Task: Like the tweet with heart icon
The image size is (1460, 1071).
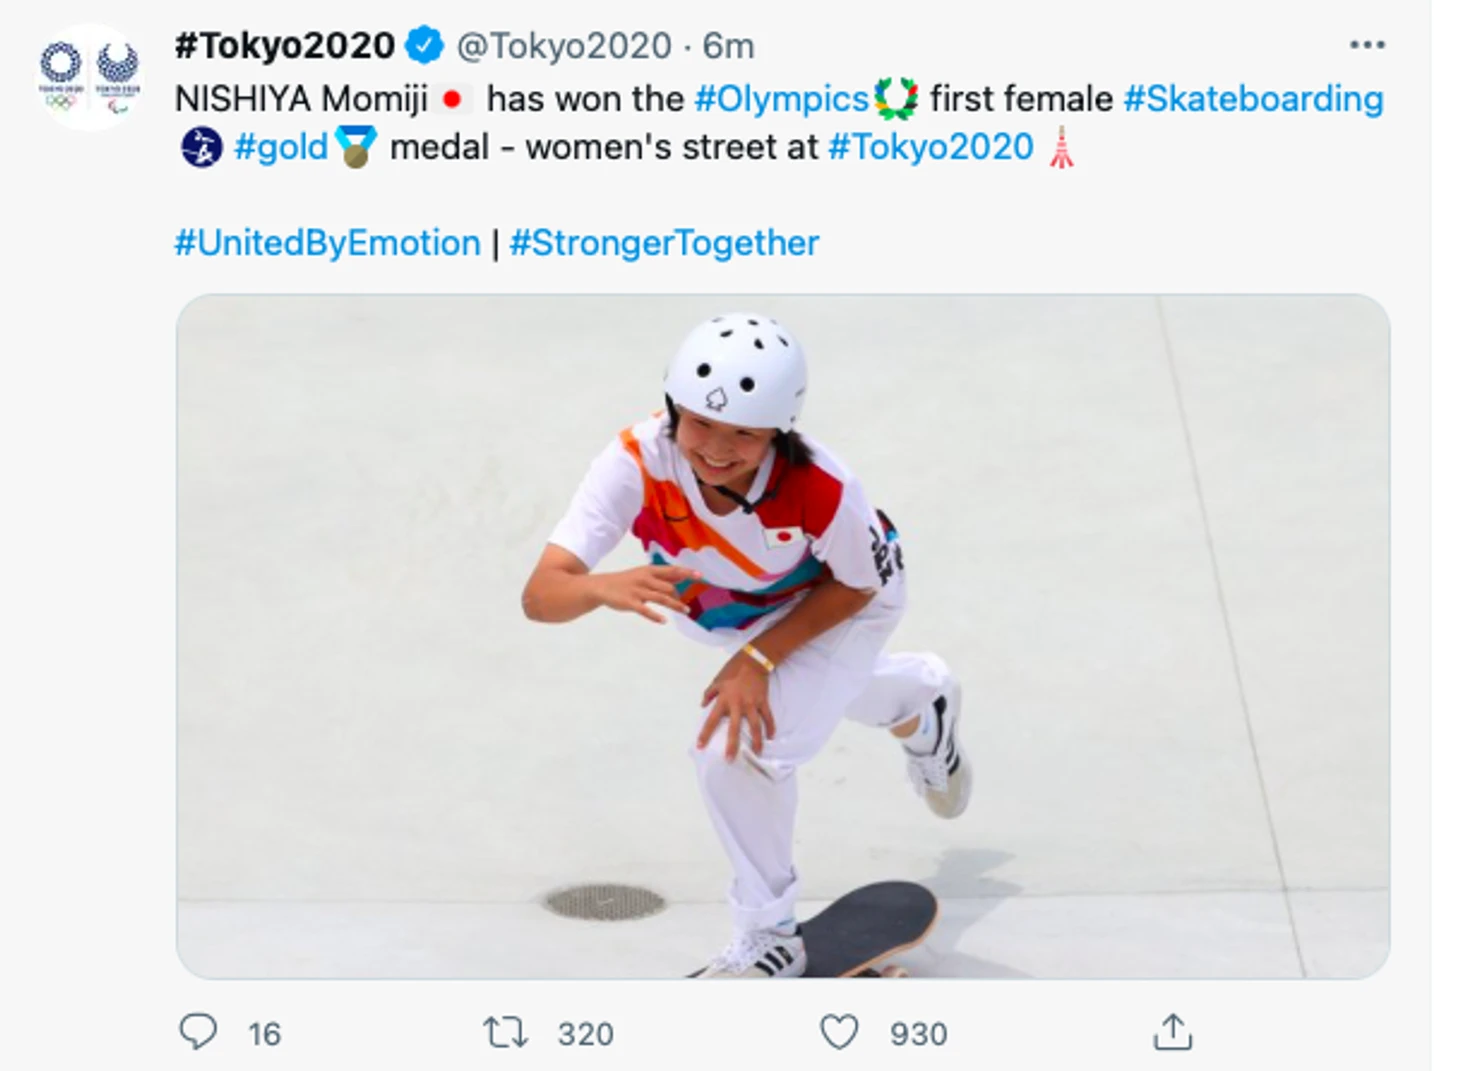Action: [x=839, y=1032]
